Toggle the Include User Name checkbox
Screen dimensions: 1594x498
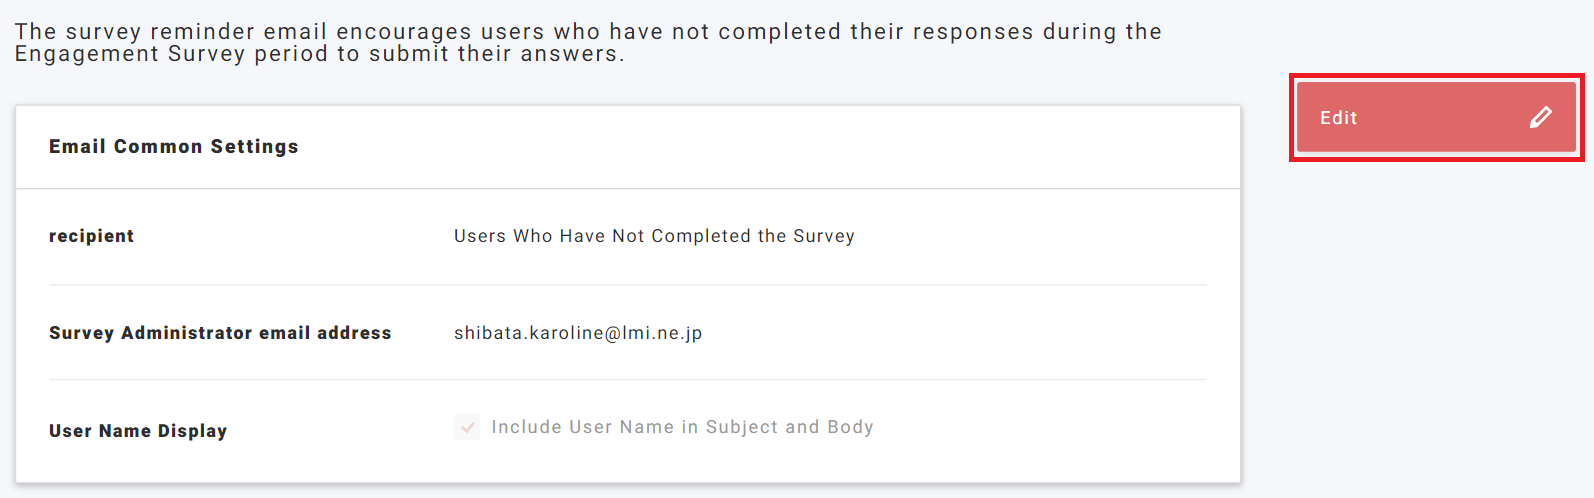pos(467,427)
